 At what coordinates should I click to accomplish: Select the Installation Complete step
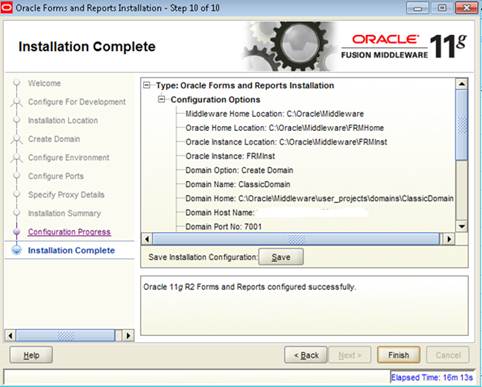71,250
